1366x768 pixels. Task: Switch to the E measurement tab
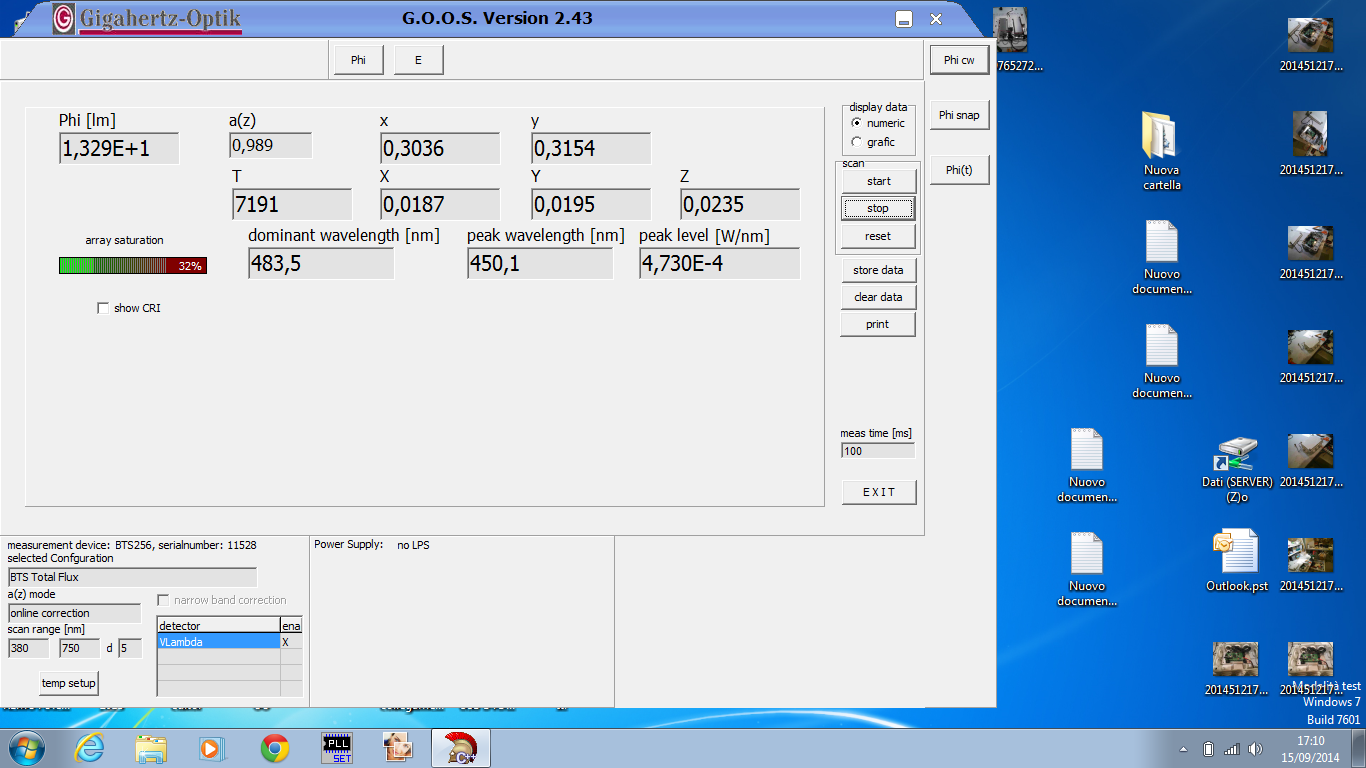point(418,60)
